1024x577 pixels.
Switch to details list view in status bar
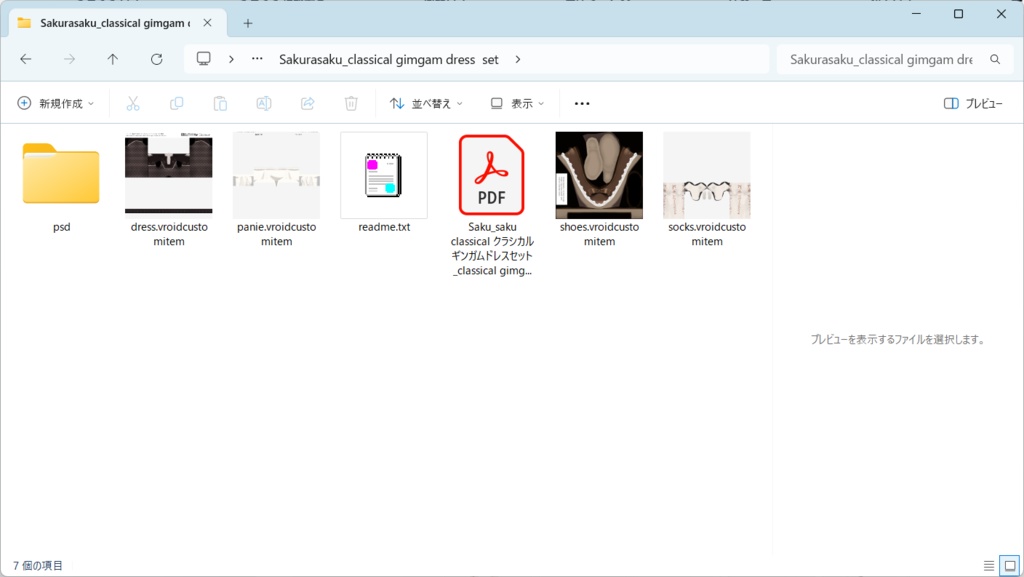click(x=989, y=565)
